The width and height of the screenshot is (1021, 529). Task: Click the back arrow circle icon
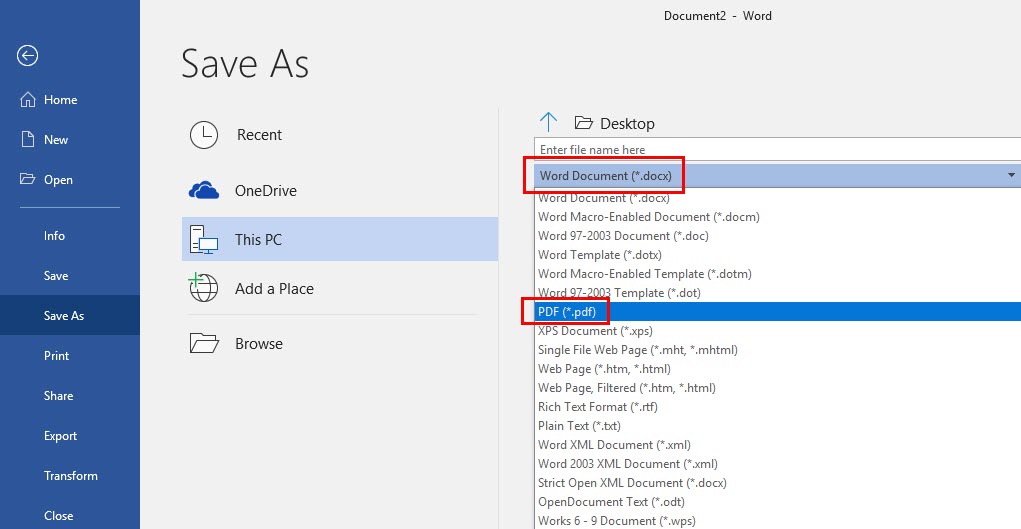[27, 55]
